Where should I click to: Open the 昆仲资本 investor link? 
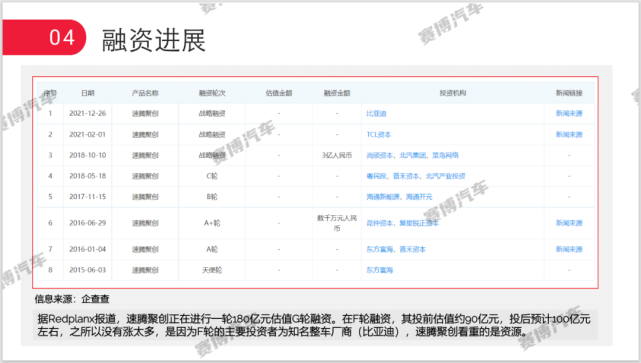coord(380,223)
